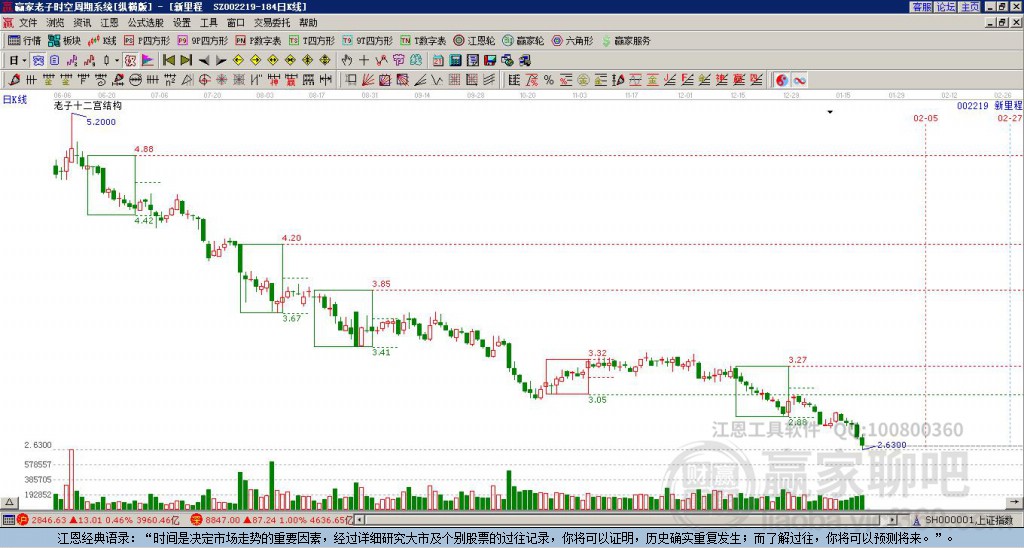The width and height of the screenshot is (1024, 548).
Task: Open the 赢家轮 wheel tool
Action: (x=523, y=40)
